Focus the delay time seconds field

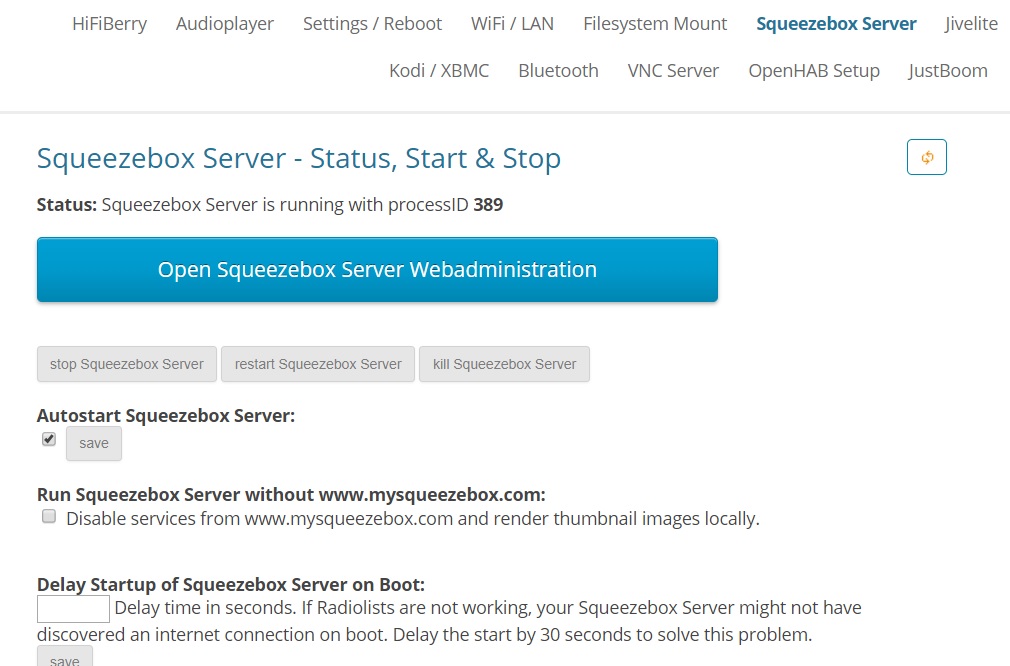pyautogui.click(x=73, y=609)
